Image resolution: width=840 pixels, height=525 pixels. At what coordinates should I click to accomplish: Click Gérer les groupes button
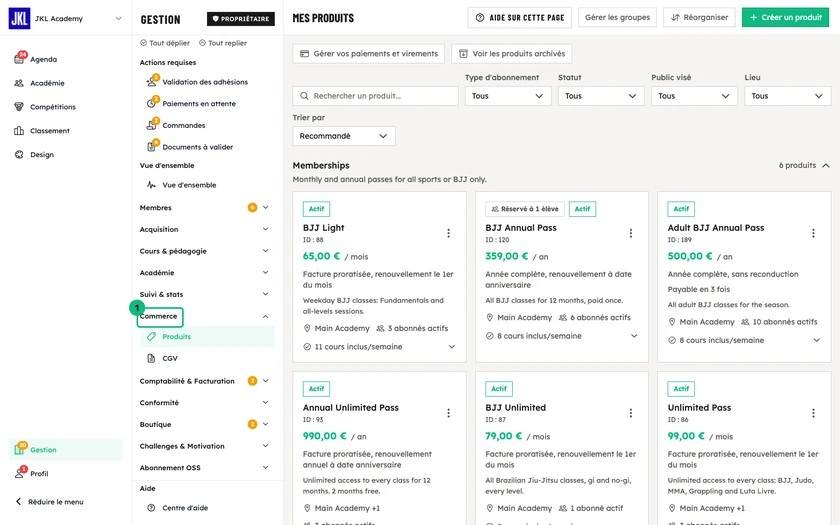617,18
